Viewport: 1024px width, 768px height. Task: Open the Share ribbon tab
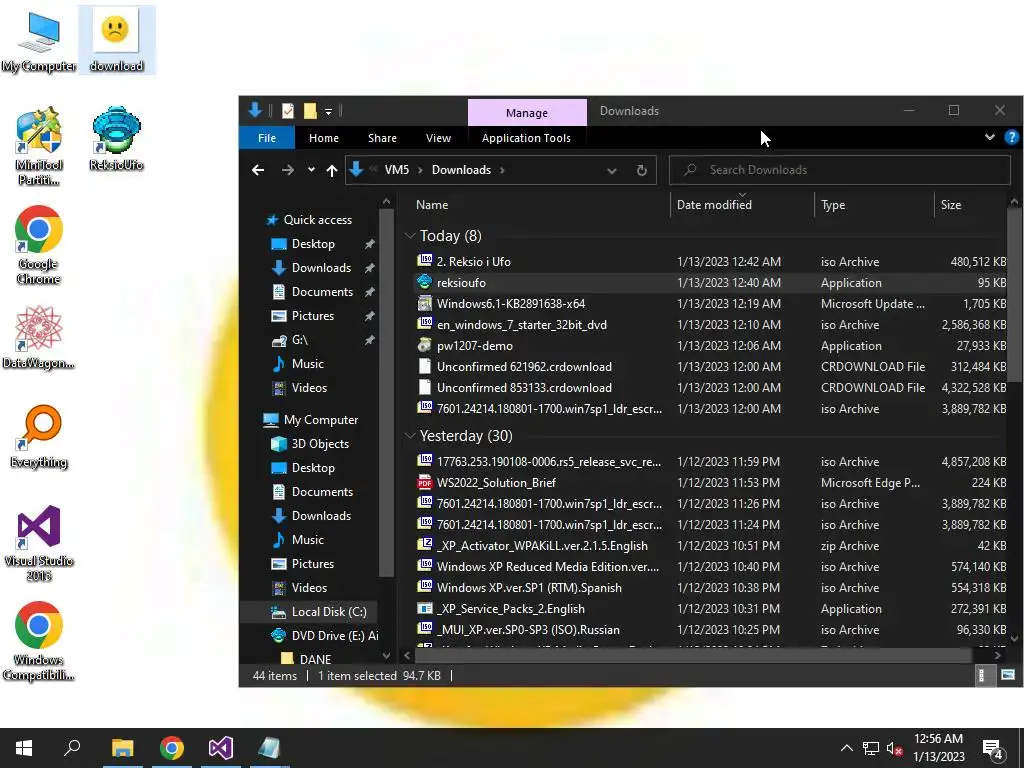click(382, 138)
